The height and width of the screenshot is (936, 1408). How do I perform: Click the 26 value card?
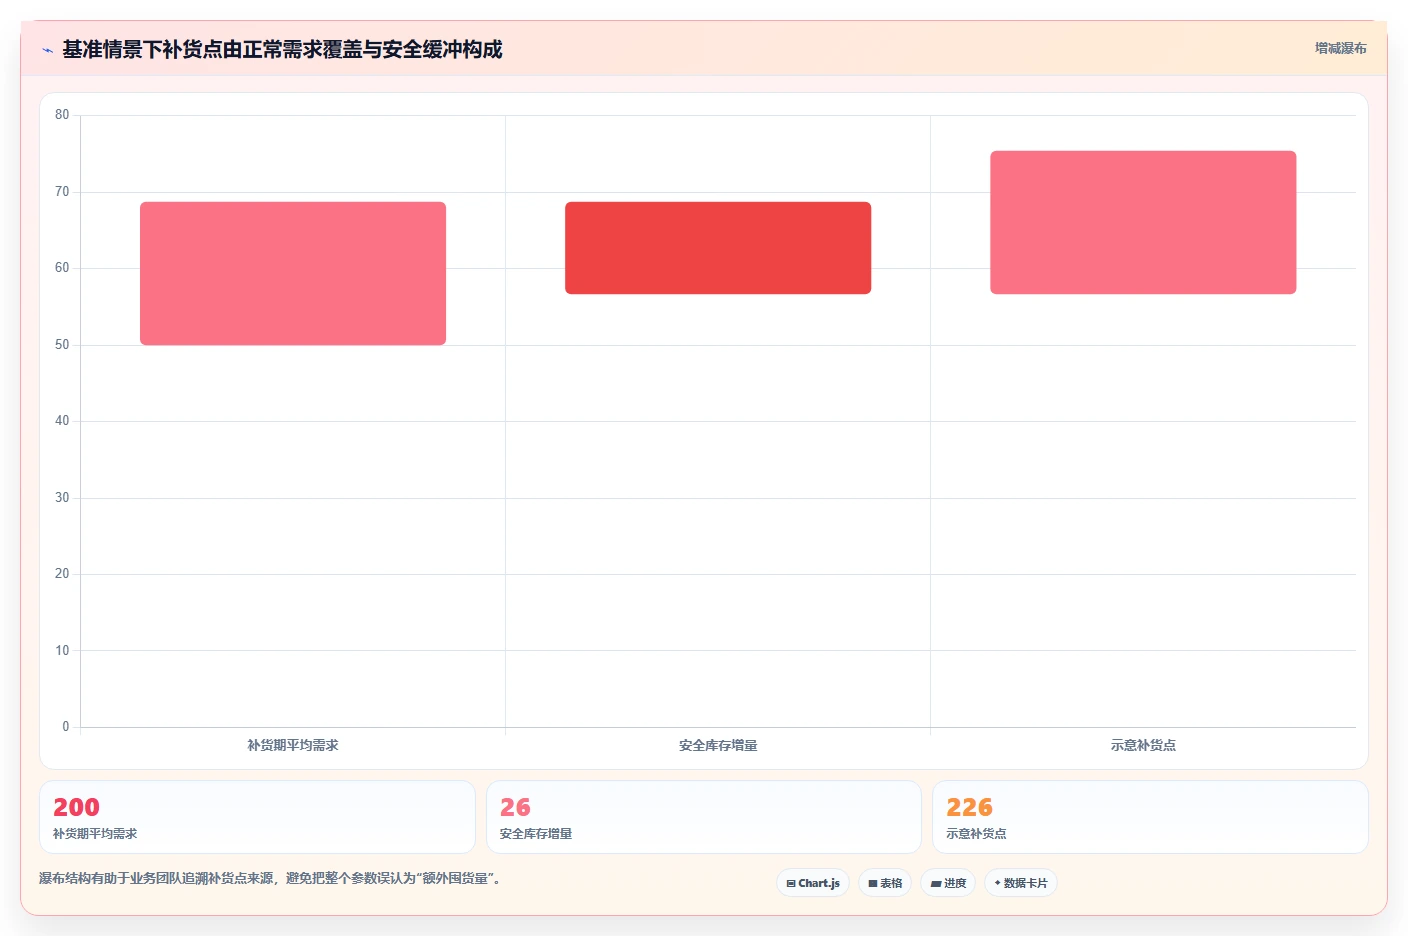(x=704, y=817)
